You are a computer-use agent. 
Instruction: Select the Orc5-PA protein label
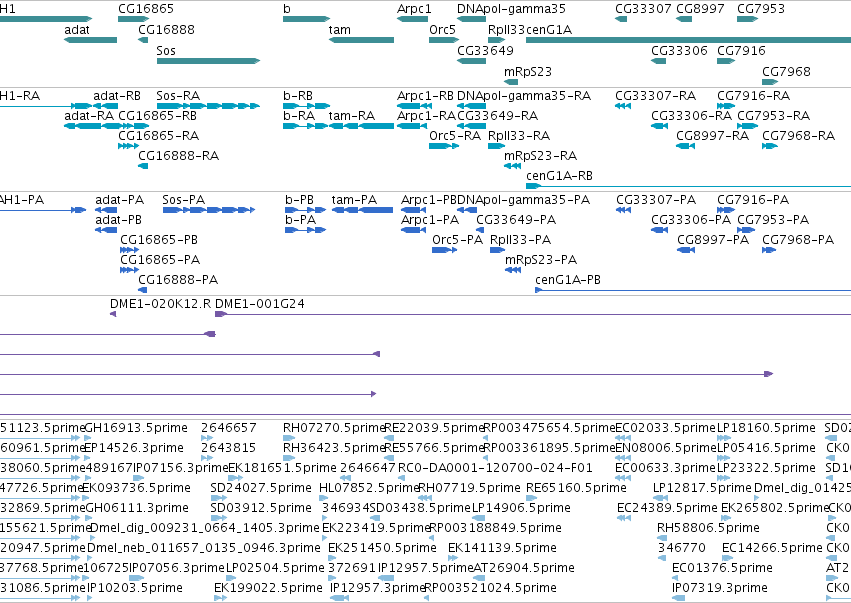(458, 240)
